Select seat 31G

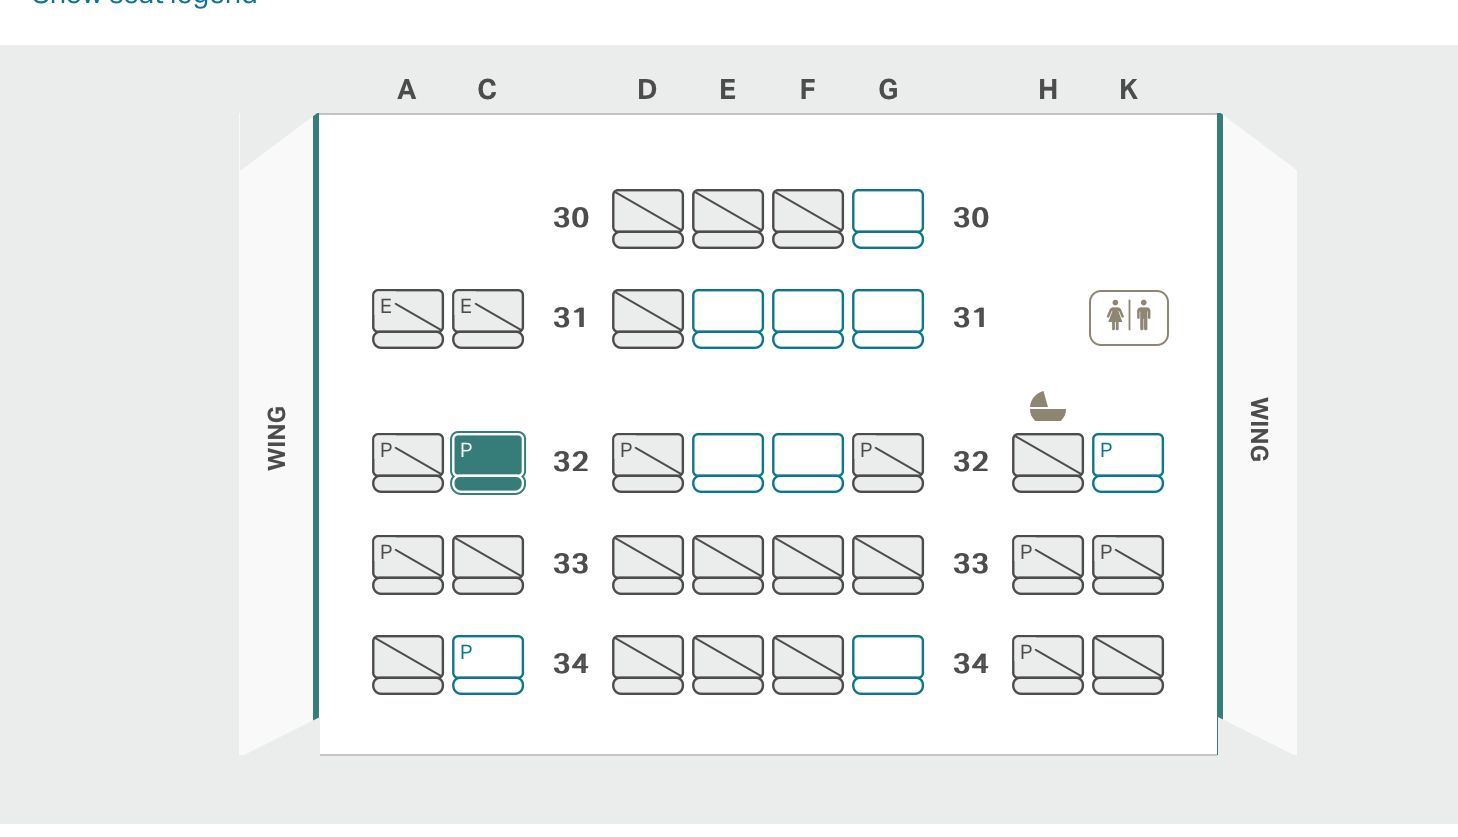click(887, 317)
